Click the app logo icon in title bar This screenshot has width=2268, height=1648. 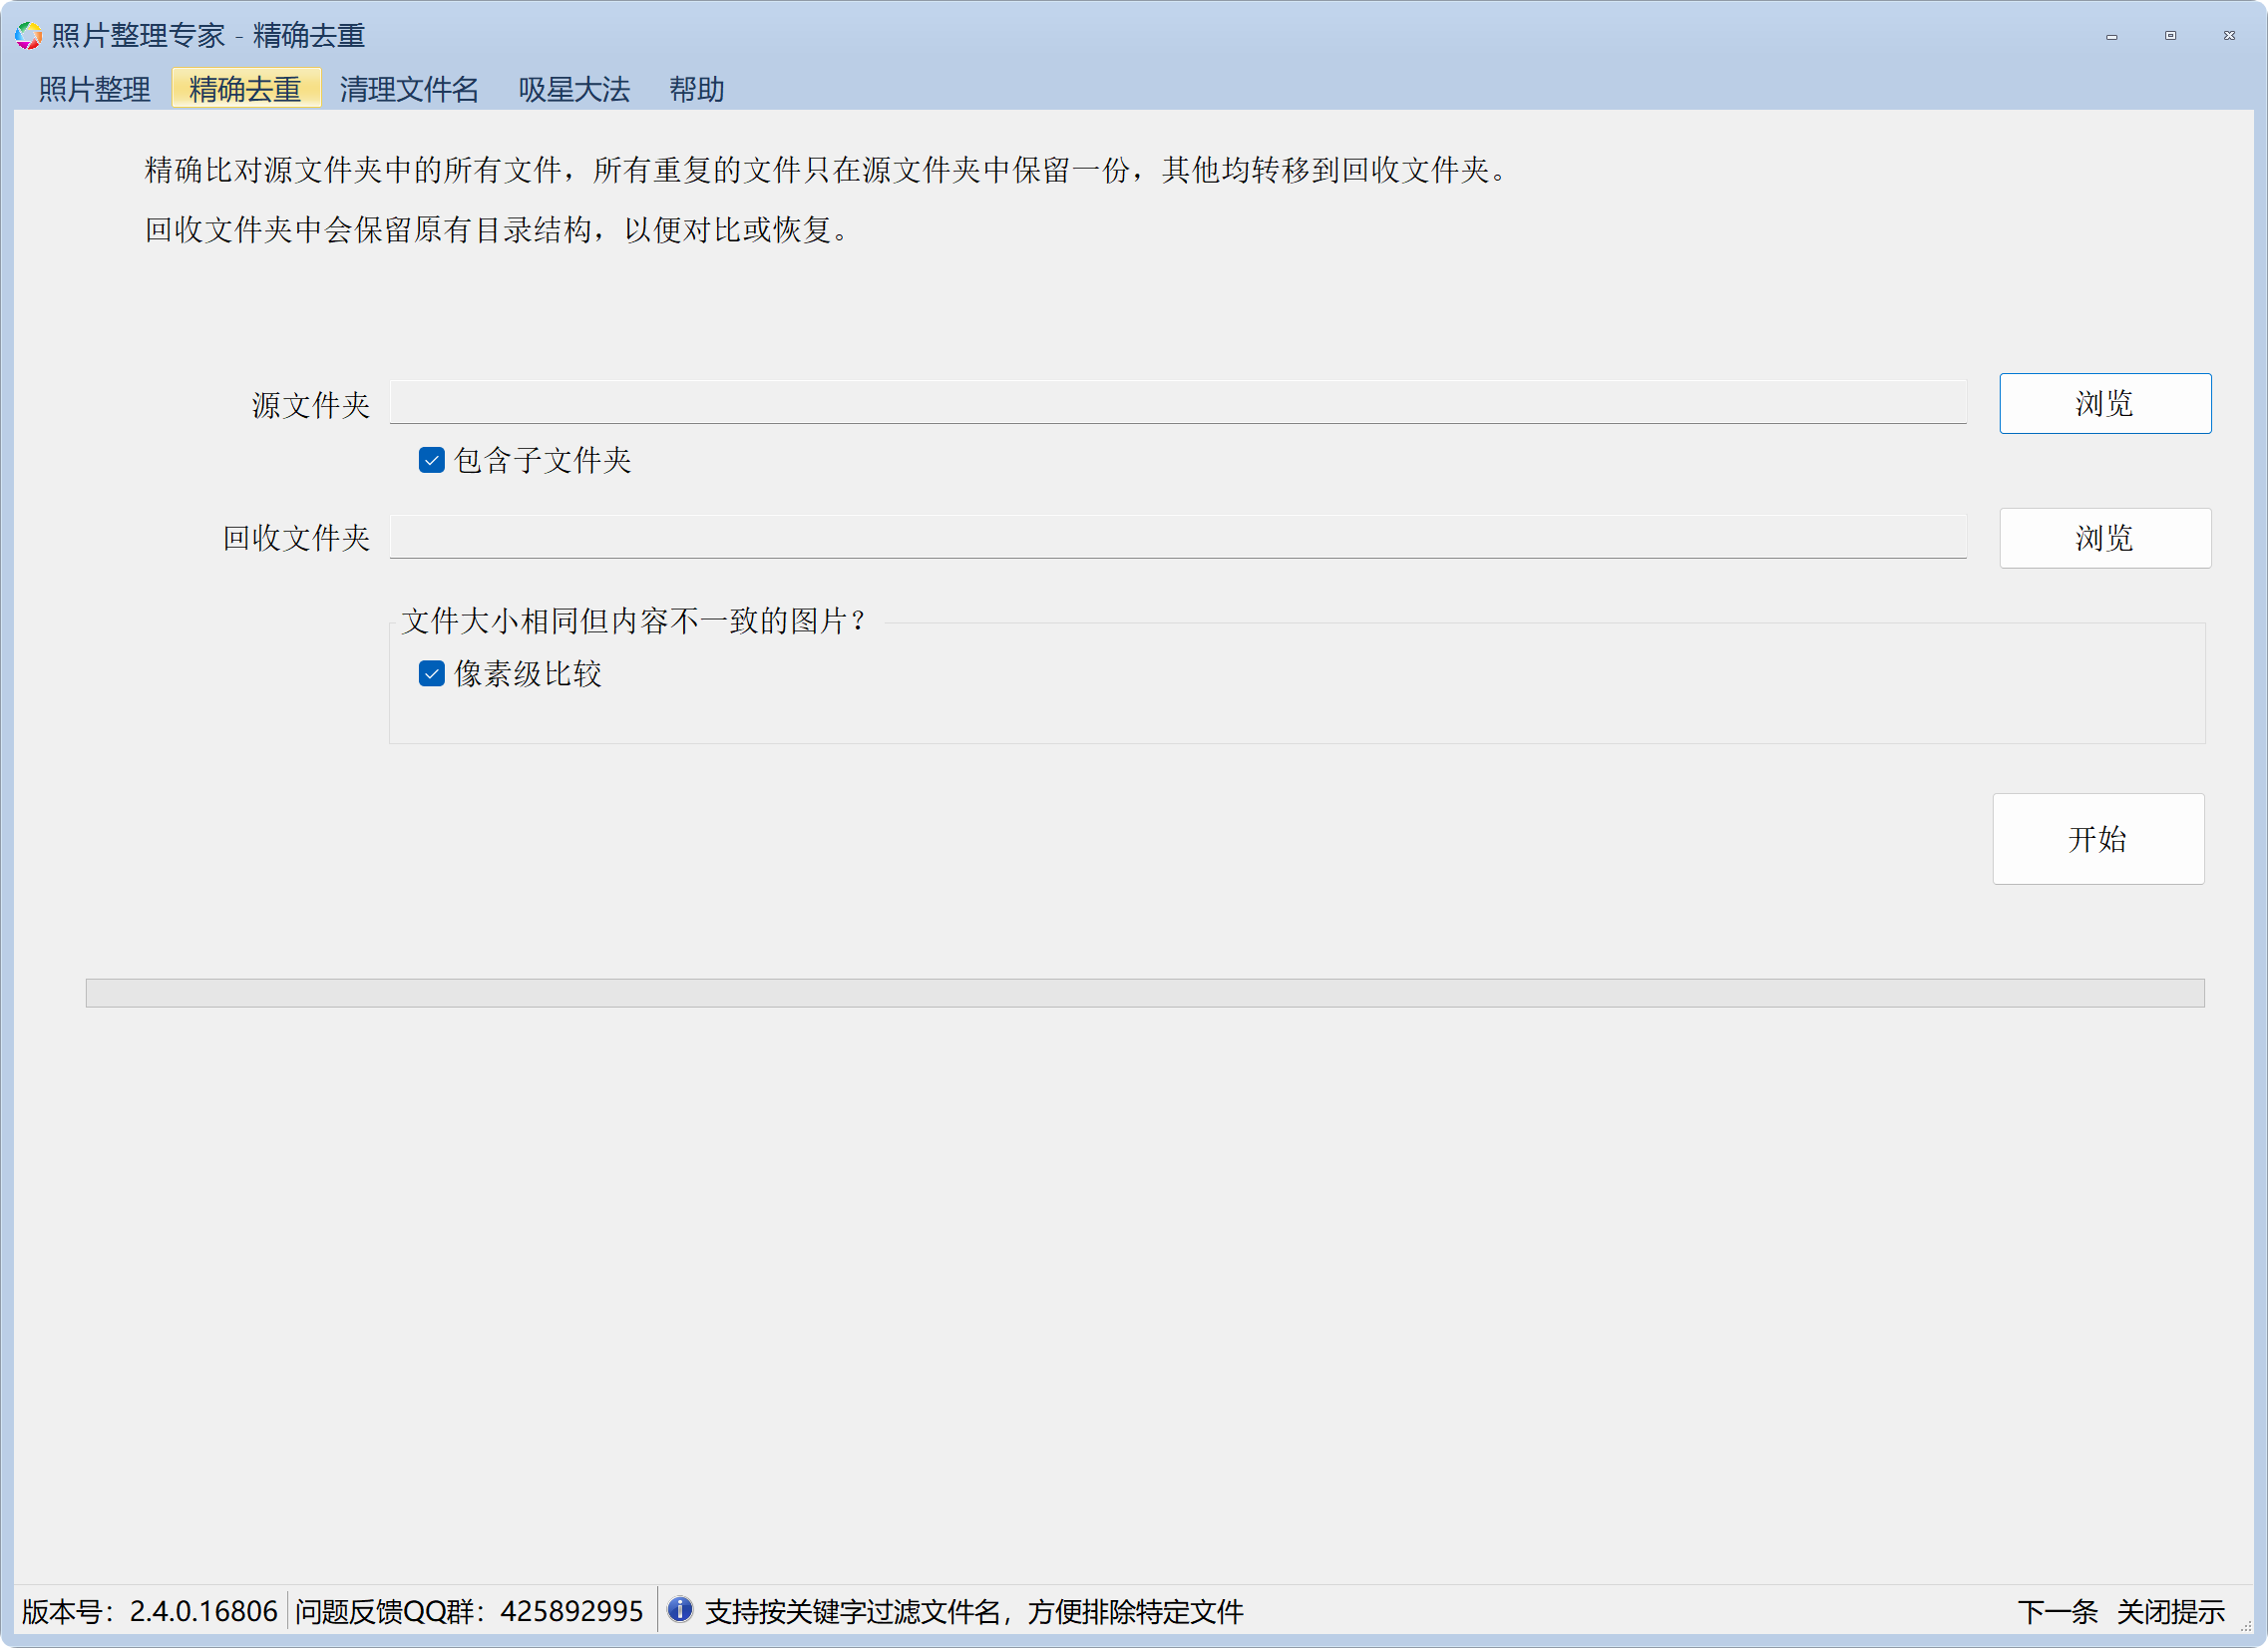(x=28, y=35)
